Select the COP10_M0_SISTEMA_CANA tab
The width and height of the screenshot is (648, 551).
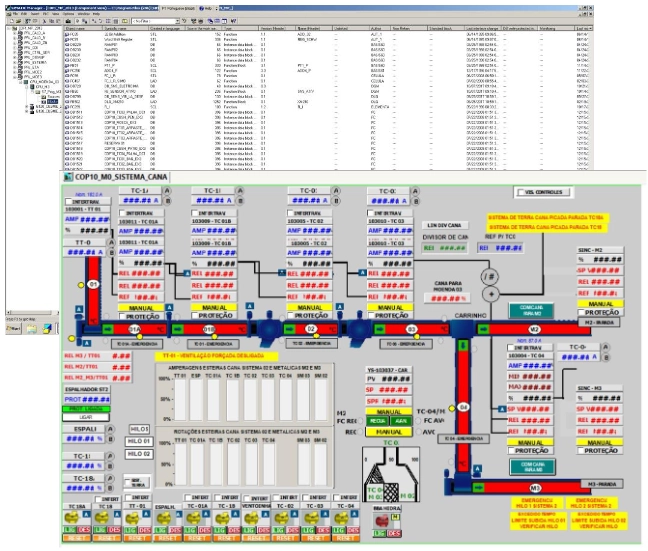click(116, 177)
